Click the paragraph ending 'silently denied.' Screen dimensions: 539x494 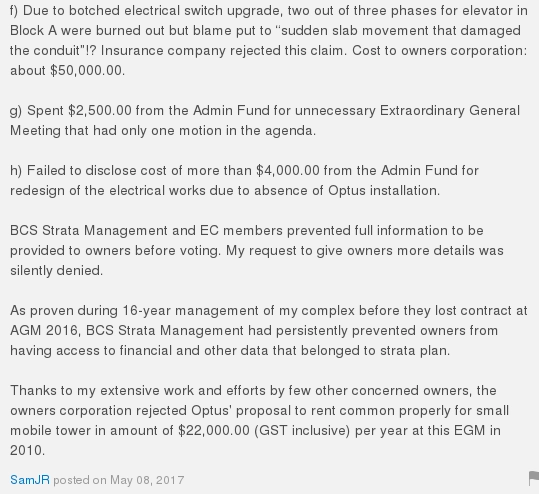point(257,250)
